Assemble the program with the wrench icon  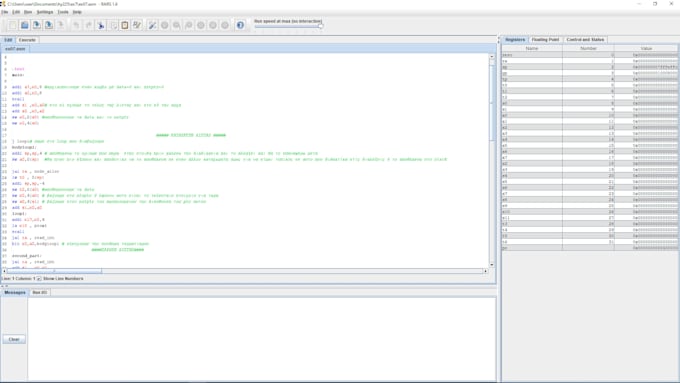(152, 25)
